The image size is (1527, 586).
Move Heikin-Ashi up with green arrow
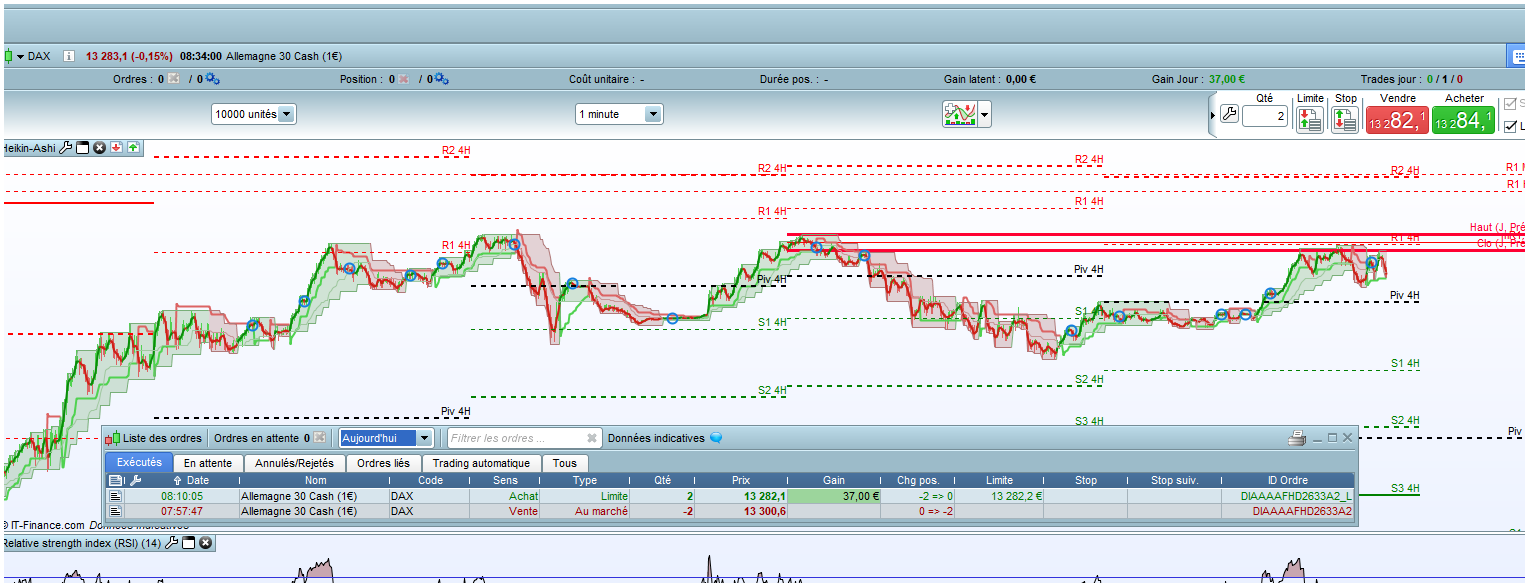(133, 148)
